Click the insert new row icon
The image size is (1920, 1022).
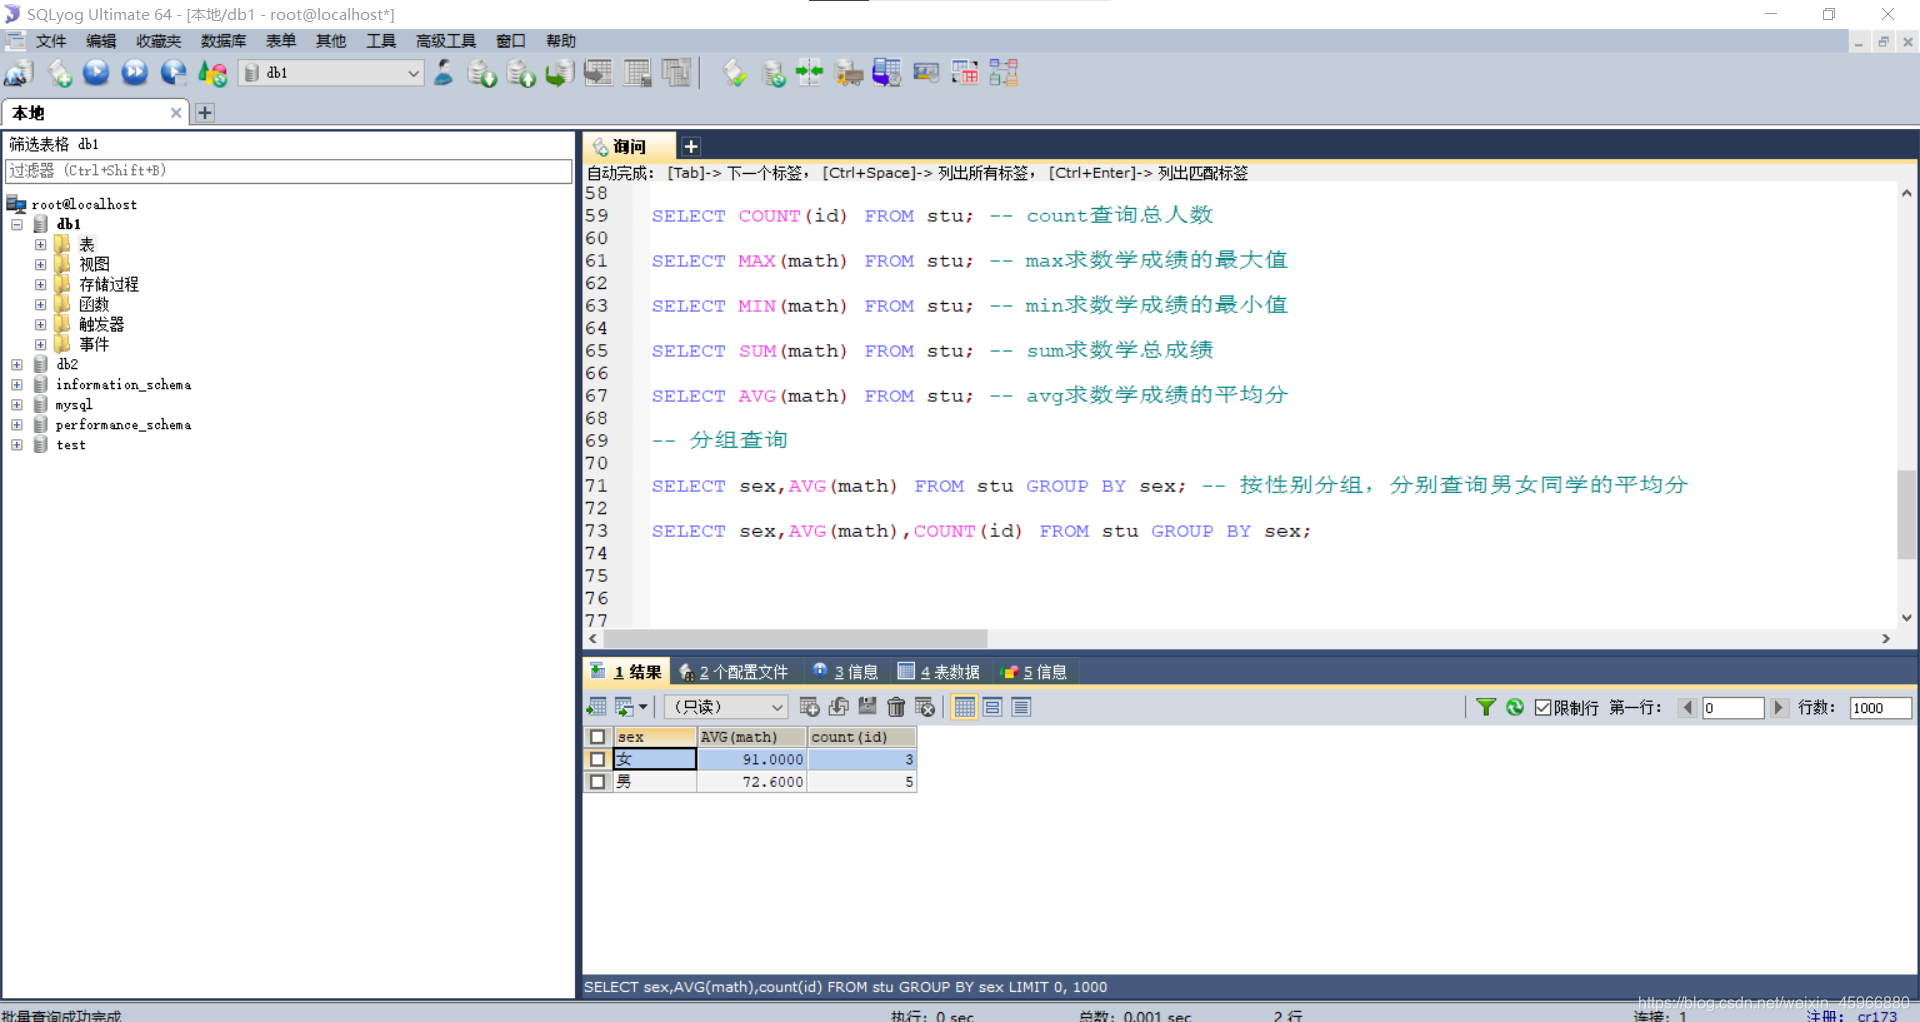810,707
